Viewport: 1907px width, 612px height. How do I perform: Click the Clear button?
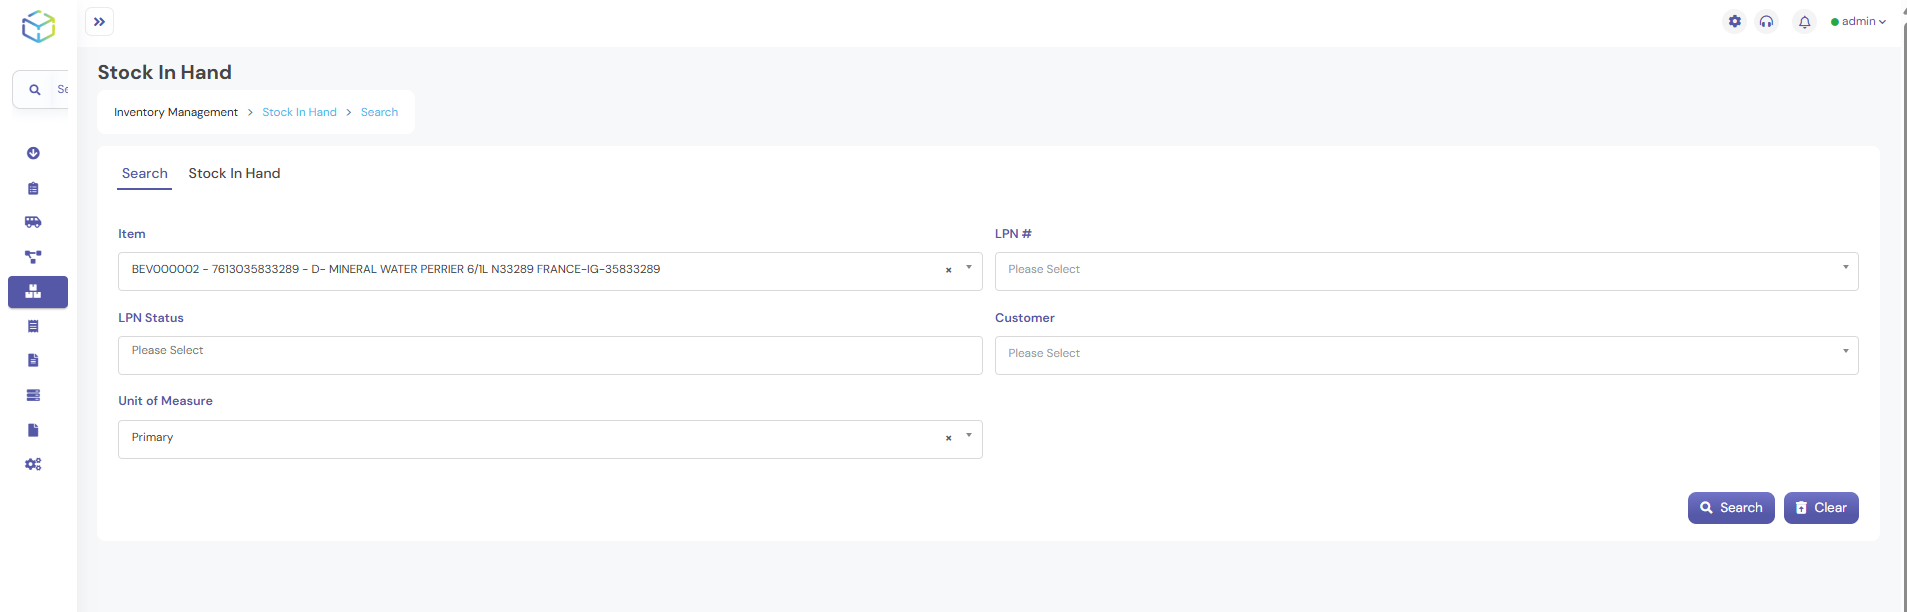coord(1820,508)
